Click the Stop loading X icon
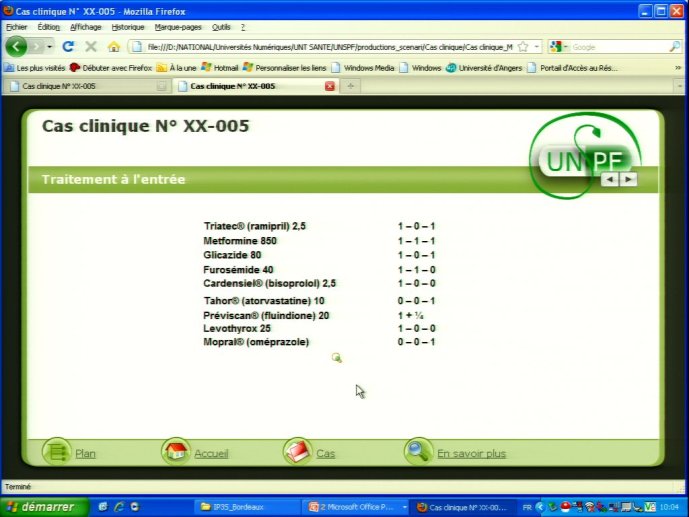This screenshot has height=517, width=689. tap(91, 47)
